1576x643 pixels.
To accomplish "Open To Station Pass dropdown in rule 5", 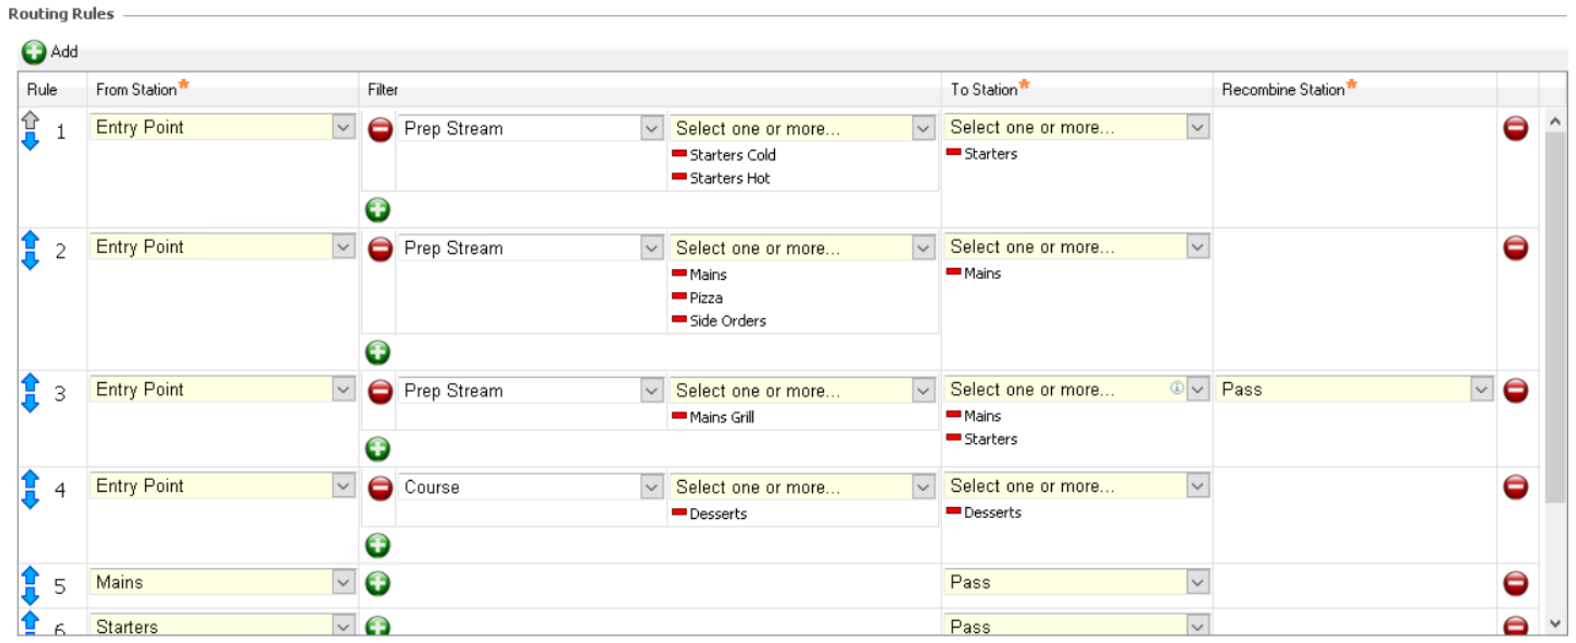I will 1197,583.
